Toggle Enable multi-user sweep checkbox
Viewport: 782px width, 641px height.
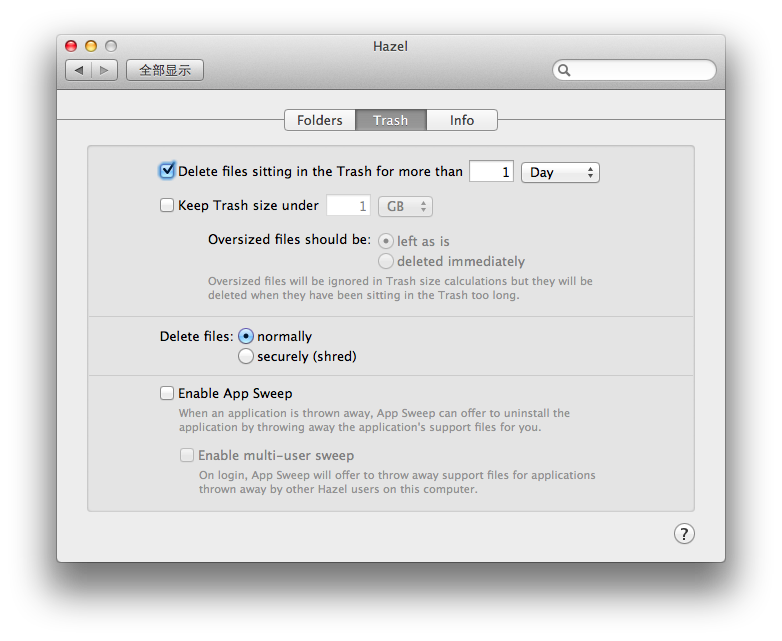[187, 455]
